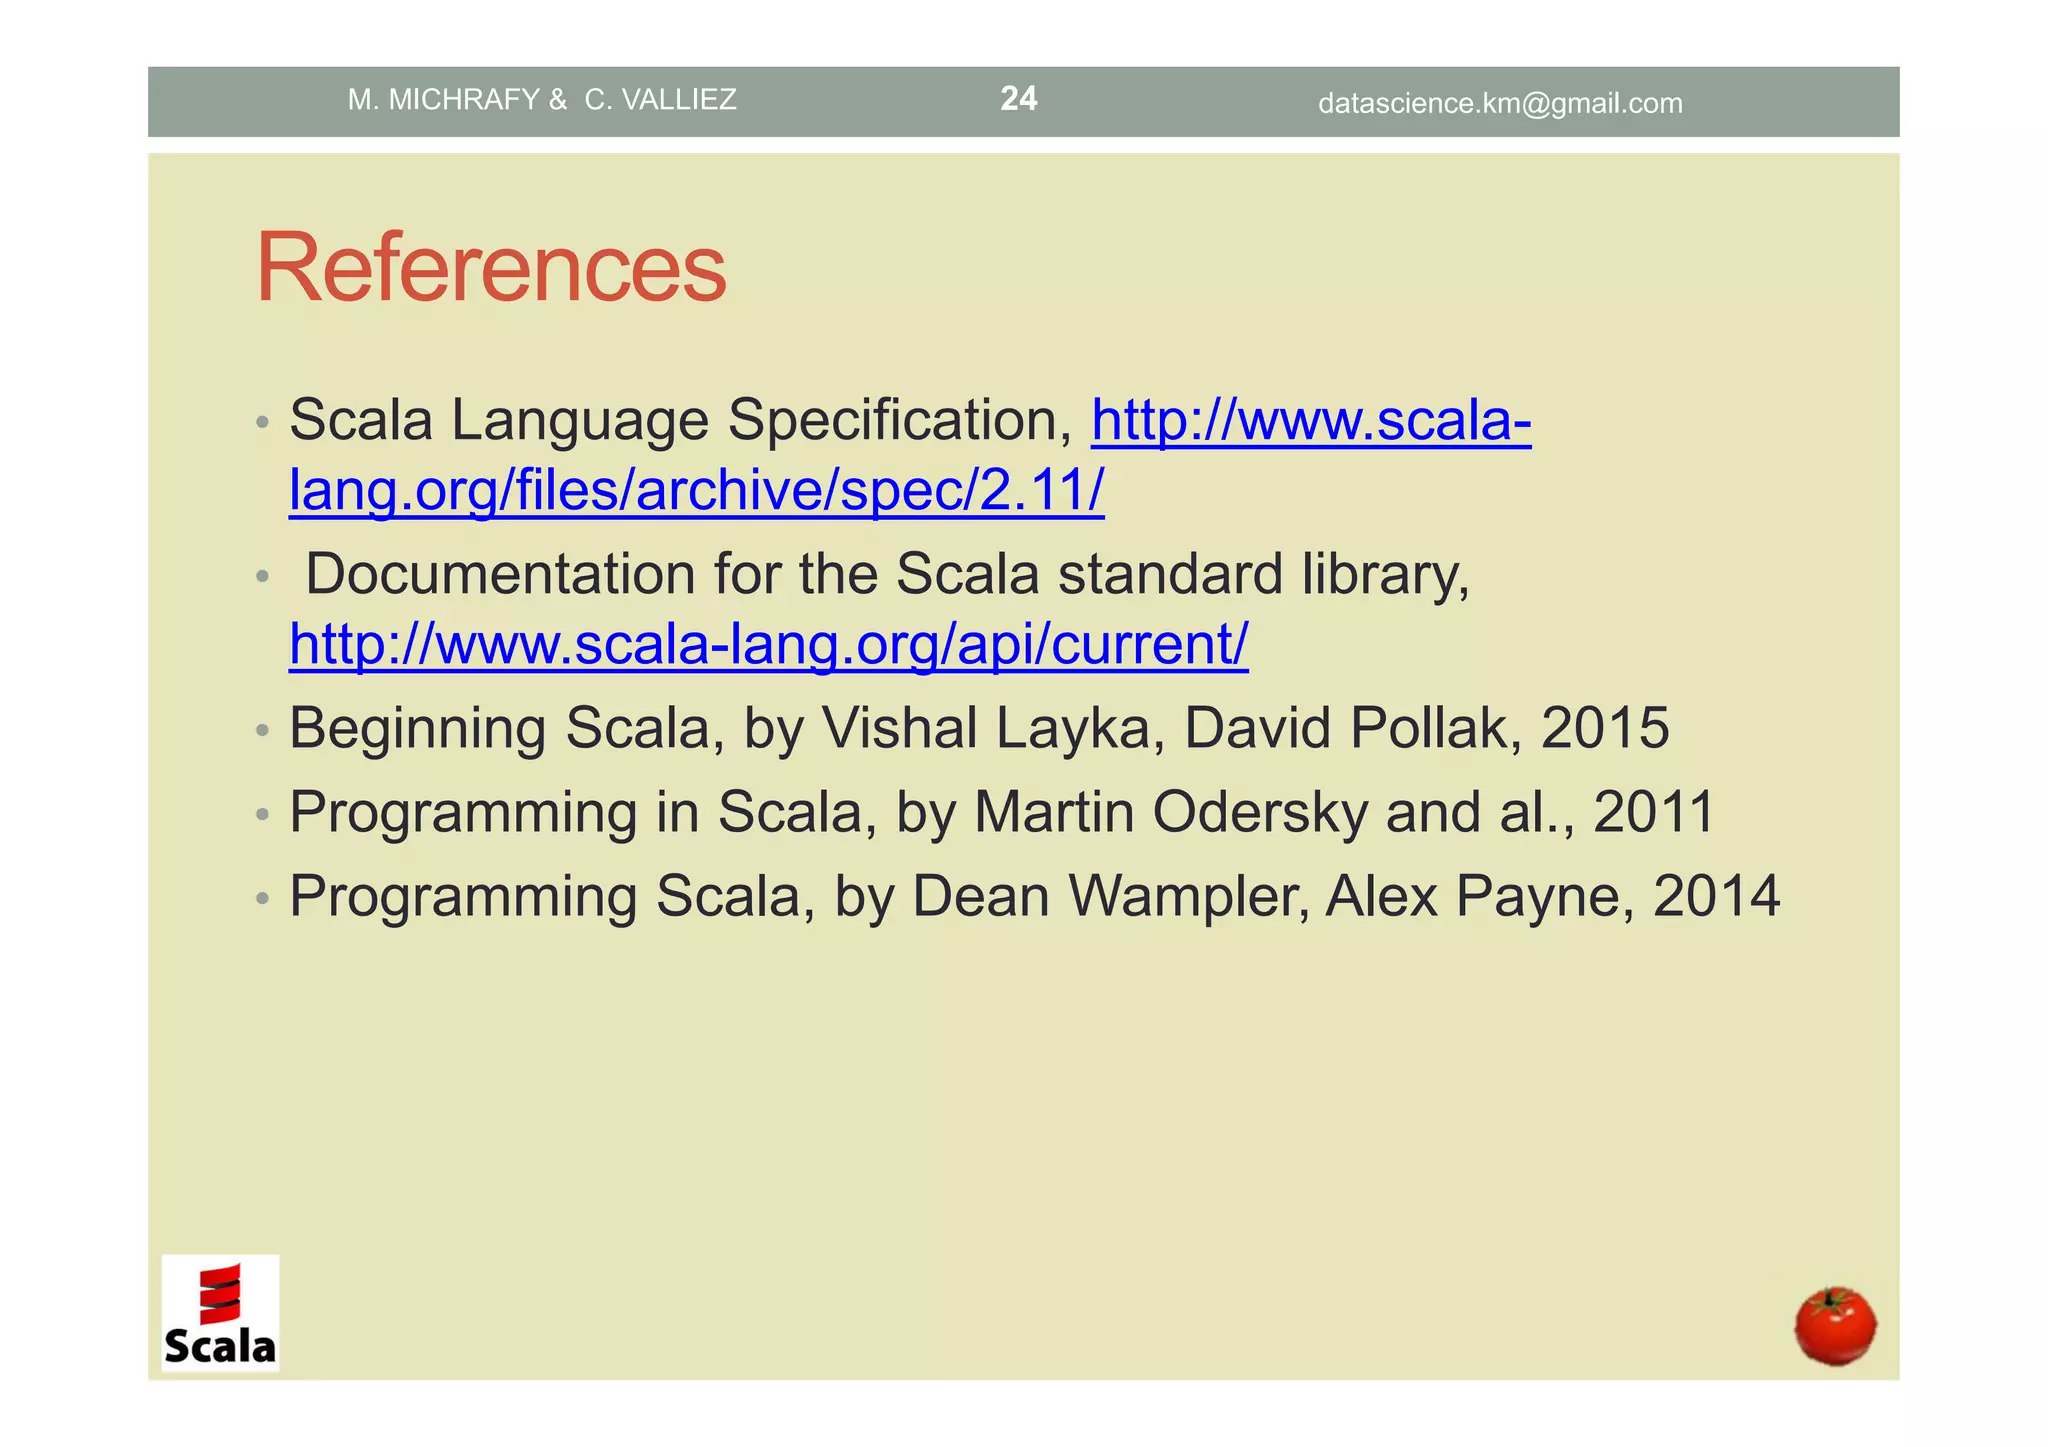Click the References slide title
This screenshot has height=1447, width=2048.
491,268
